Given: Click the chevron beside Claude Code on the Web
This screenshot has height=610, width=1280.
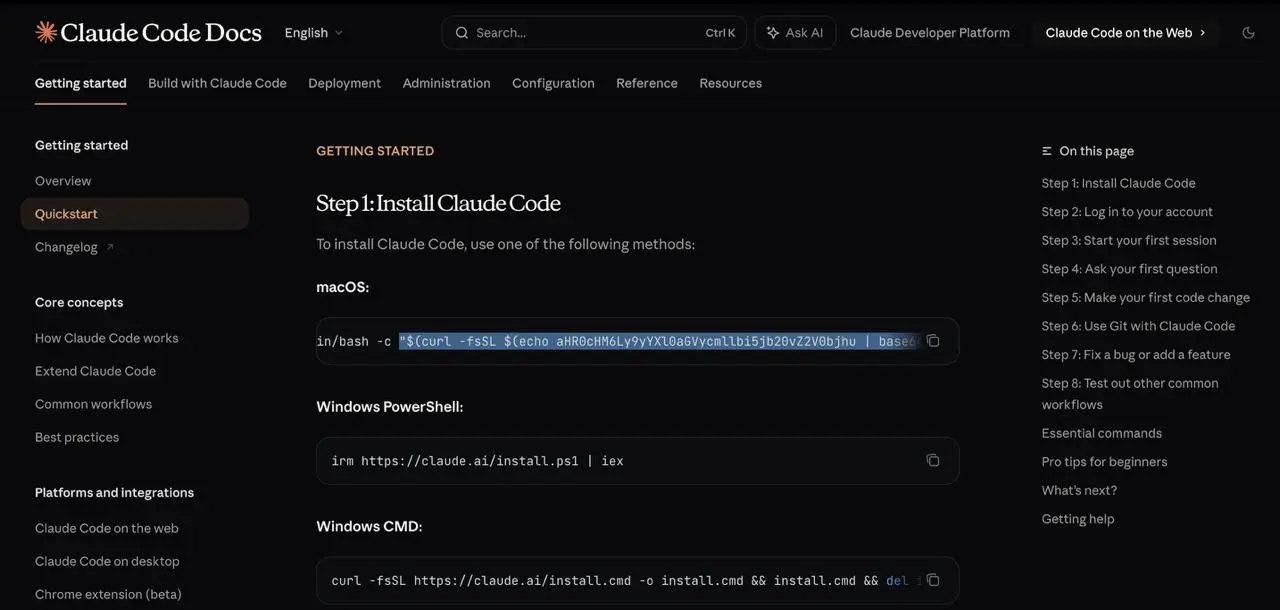Looking at the screenshot, I should (x=1202, y=33).
